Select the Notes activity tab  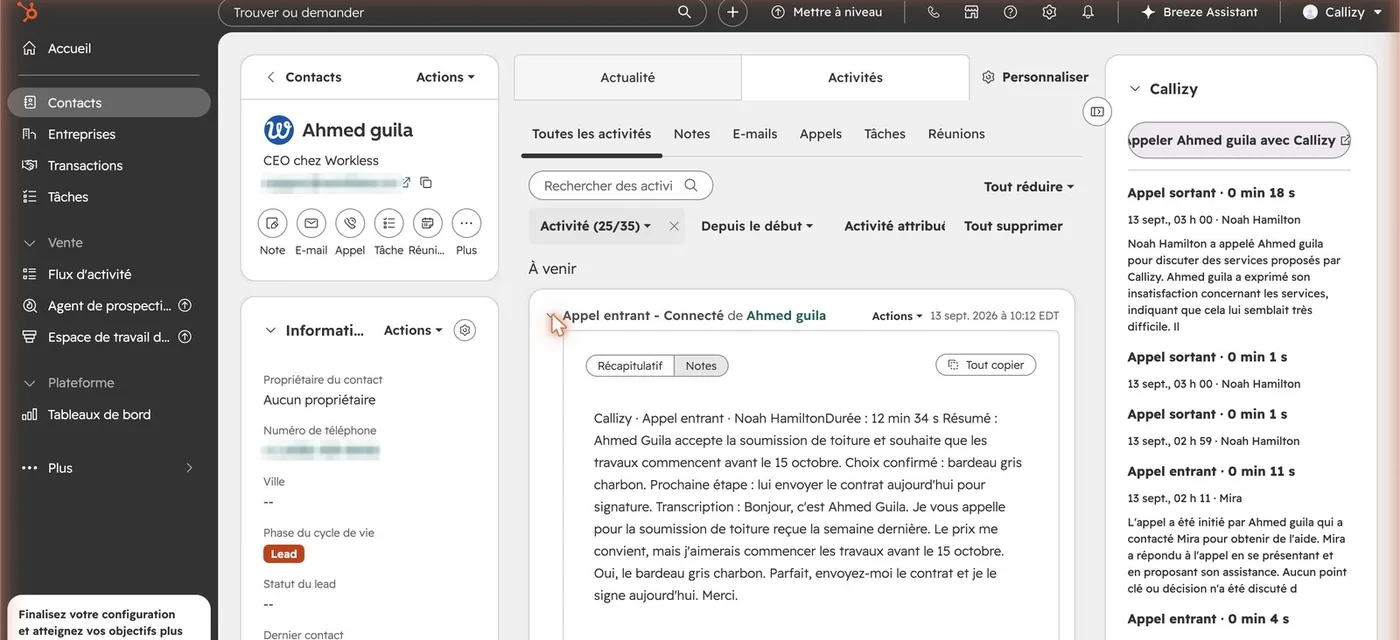coord(692,134)
